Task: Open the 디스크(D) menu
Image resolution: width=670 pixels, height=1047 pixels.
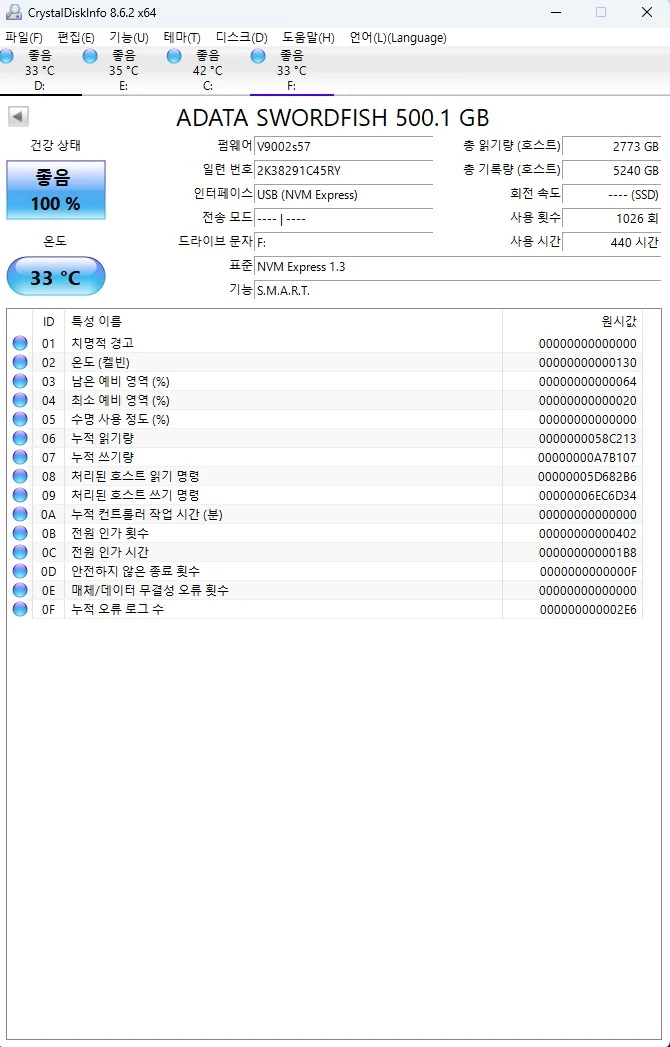Action: [x=241, y=37]
